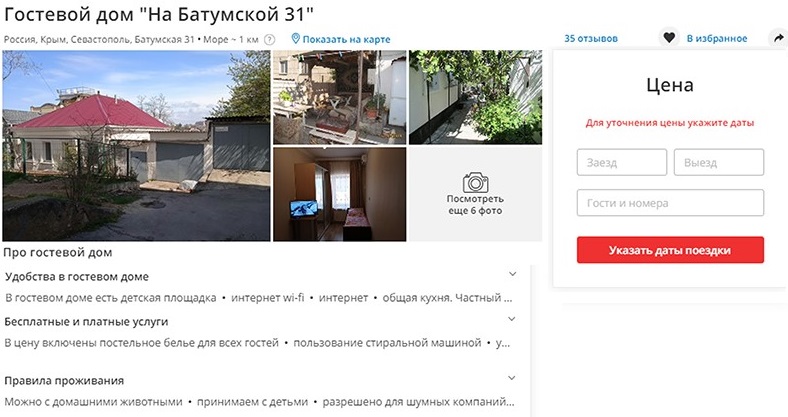Click the Выезд check-out date field
This screenshot has height=417, width=788.
pyautogui.click(x=719, y=162)
